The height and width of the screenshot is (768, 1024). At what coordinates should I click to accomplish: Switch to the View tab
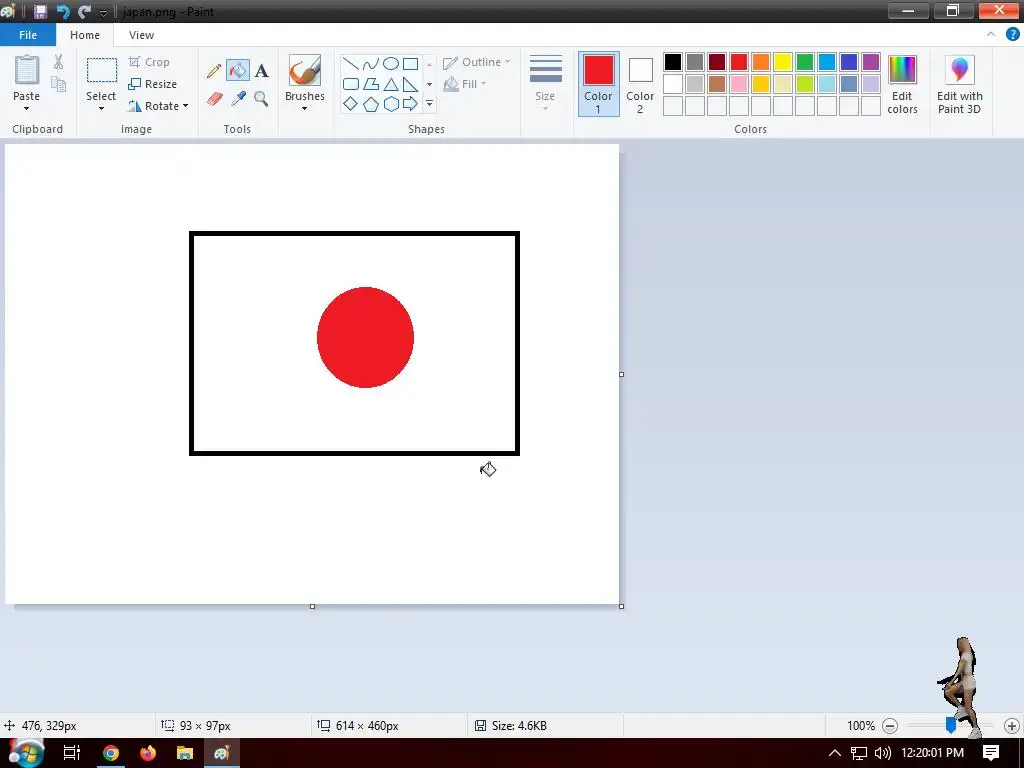(141, 35)
